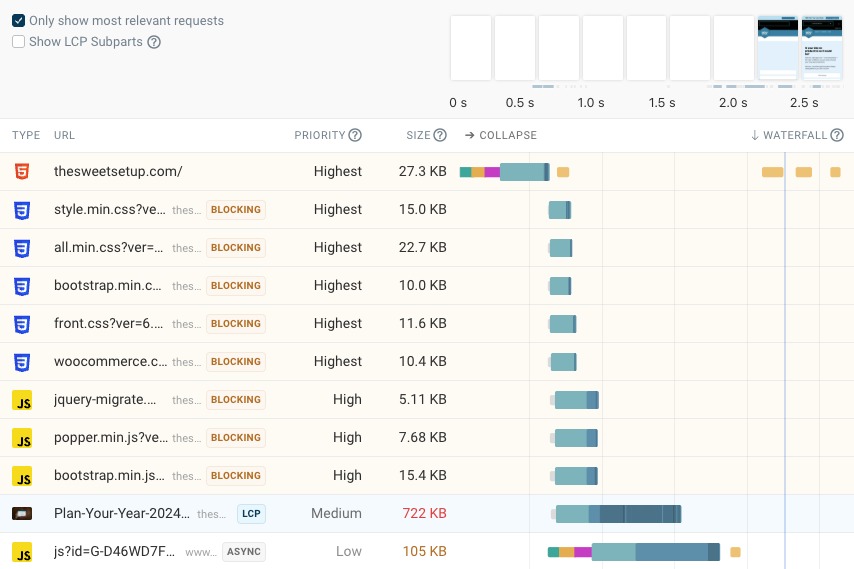Click LCP badge on Plan-Your-Year row
The width and height of the screenshot is (854, 569).
251,513
